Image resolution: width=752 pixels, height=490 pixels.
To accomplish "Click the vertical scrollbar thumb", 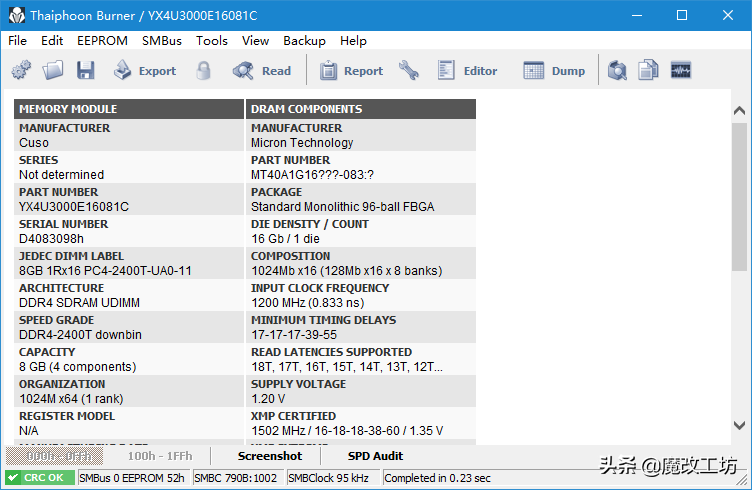I will 739,197.
